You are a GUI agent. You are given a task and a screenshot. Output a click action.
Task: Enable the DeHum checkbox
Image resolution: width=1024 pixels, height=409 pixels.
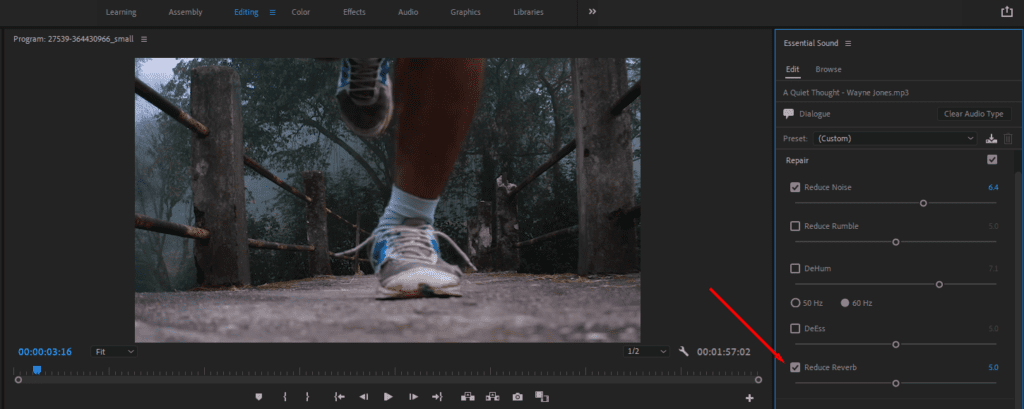(795, 269)
